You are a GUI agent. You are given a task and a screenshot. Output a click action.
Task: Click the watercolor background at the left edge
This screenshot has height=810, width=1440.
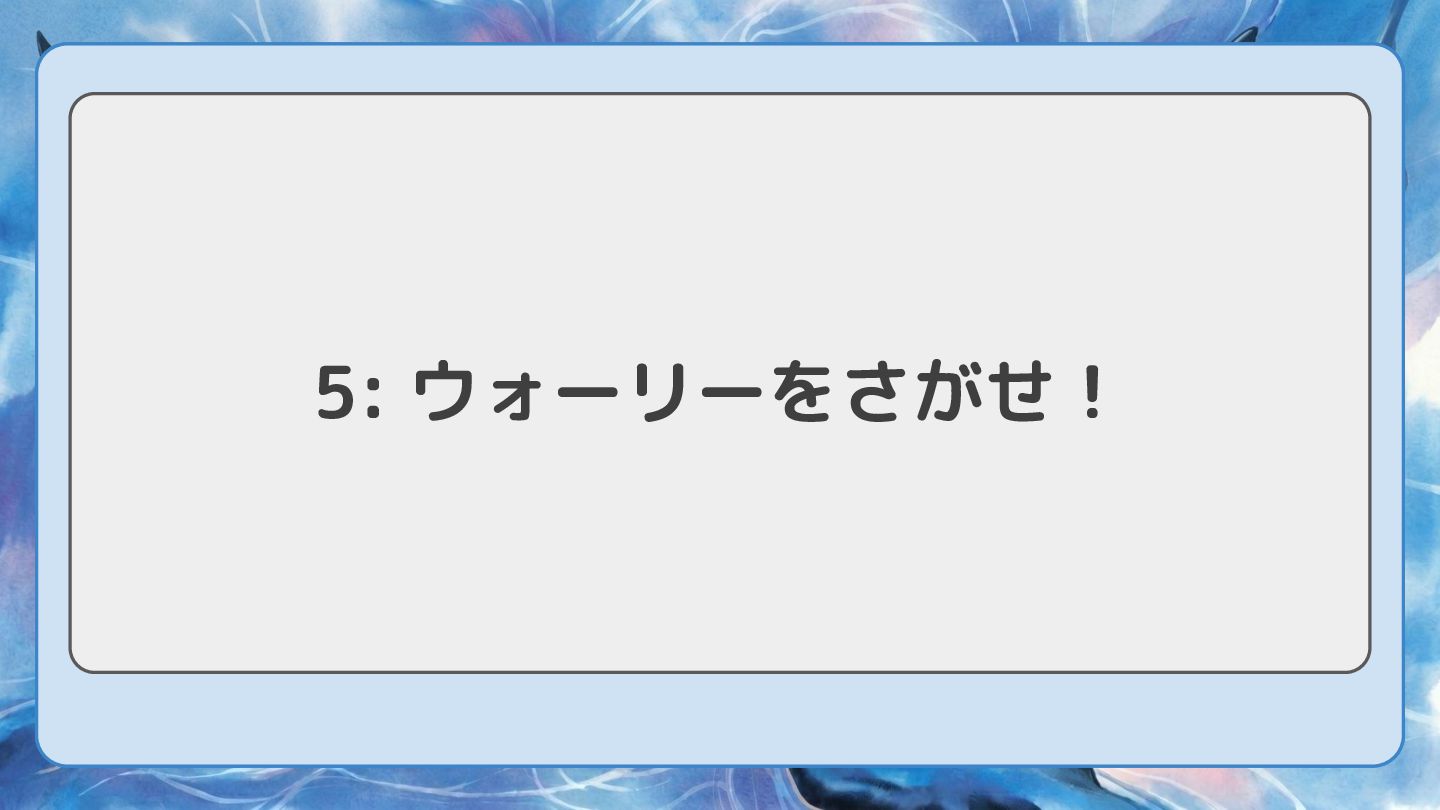pos(16,400)
